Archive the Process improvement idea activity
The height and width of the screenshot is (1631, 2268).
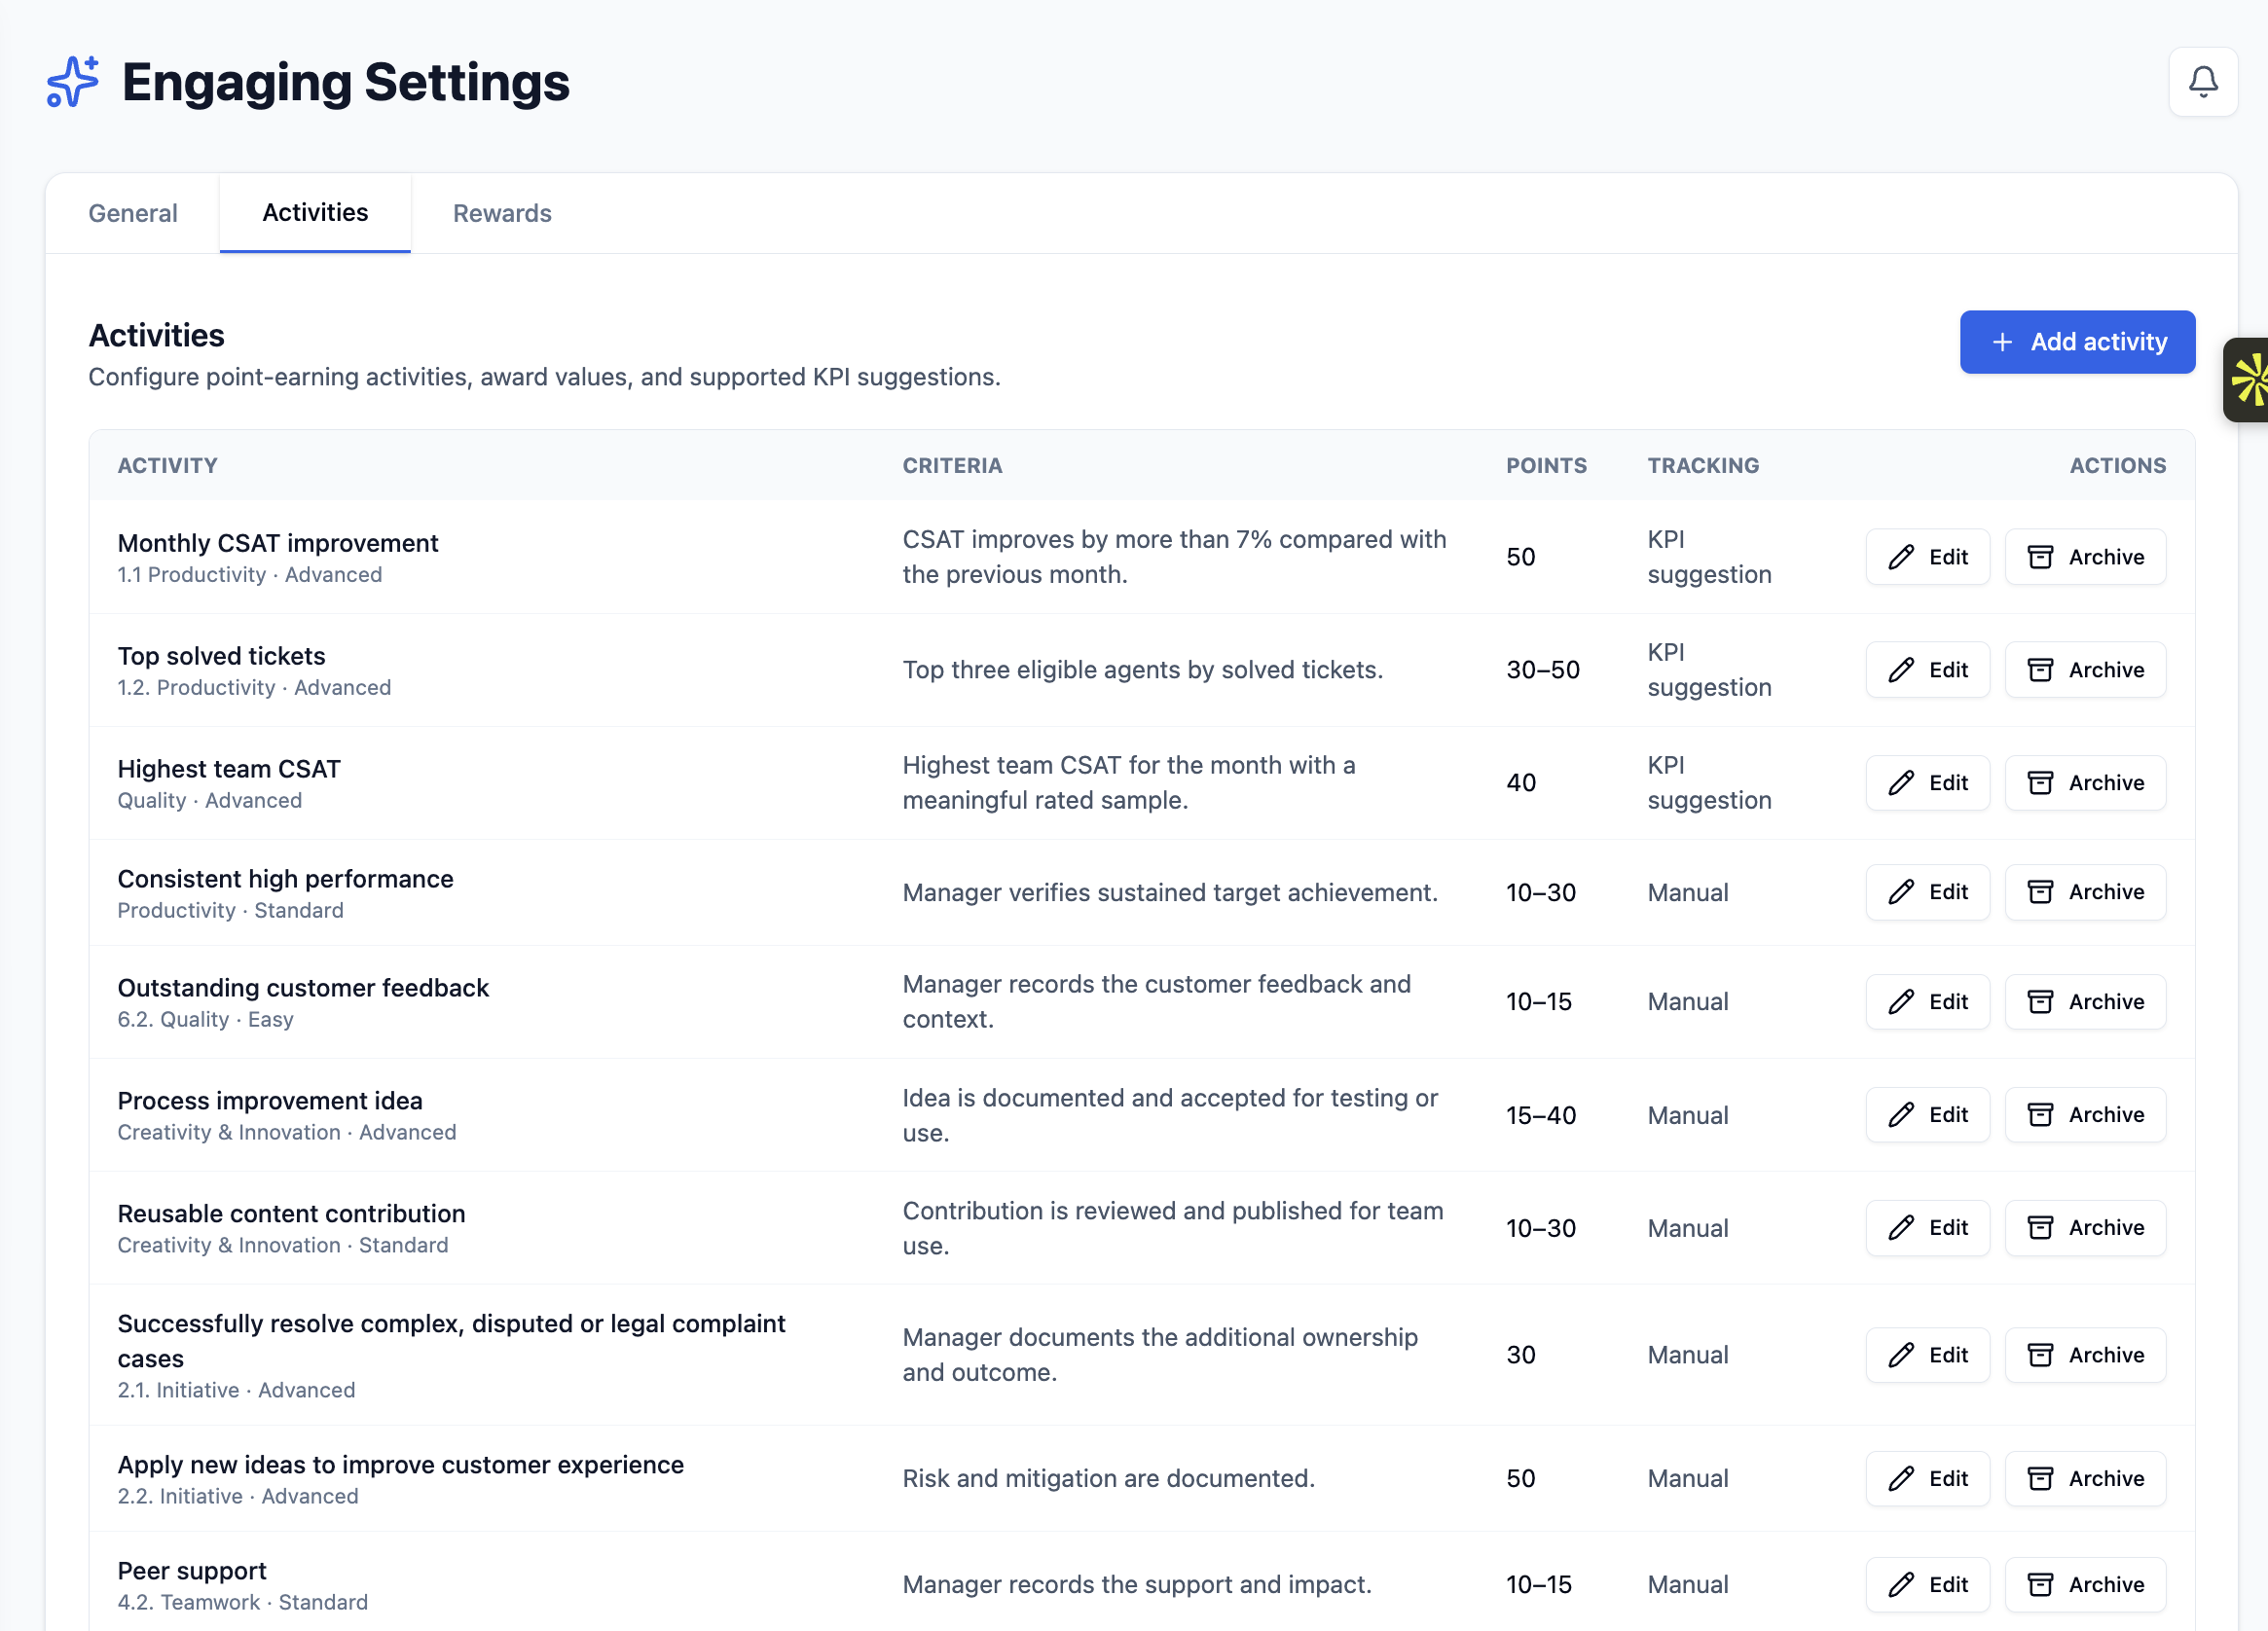point(2085,1115)
